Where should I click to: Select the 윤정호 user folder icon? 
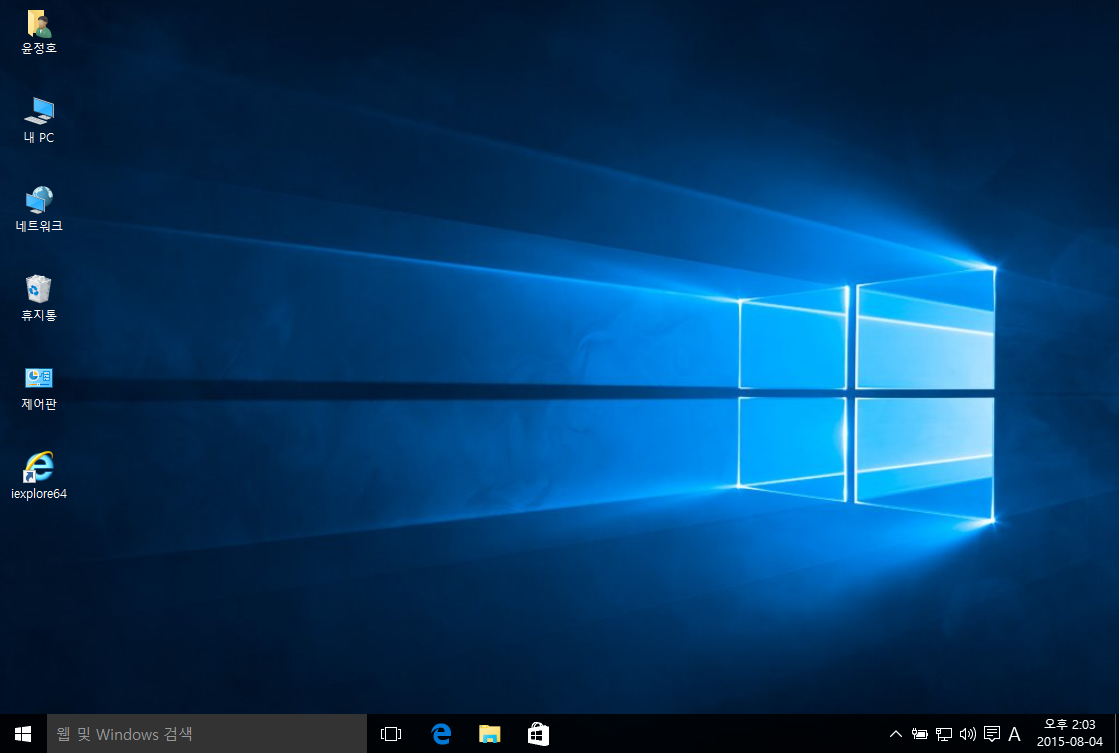(39, 32)
